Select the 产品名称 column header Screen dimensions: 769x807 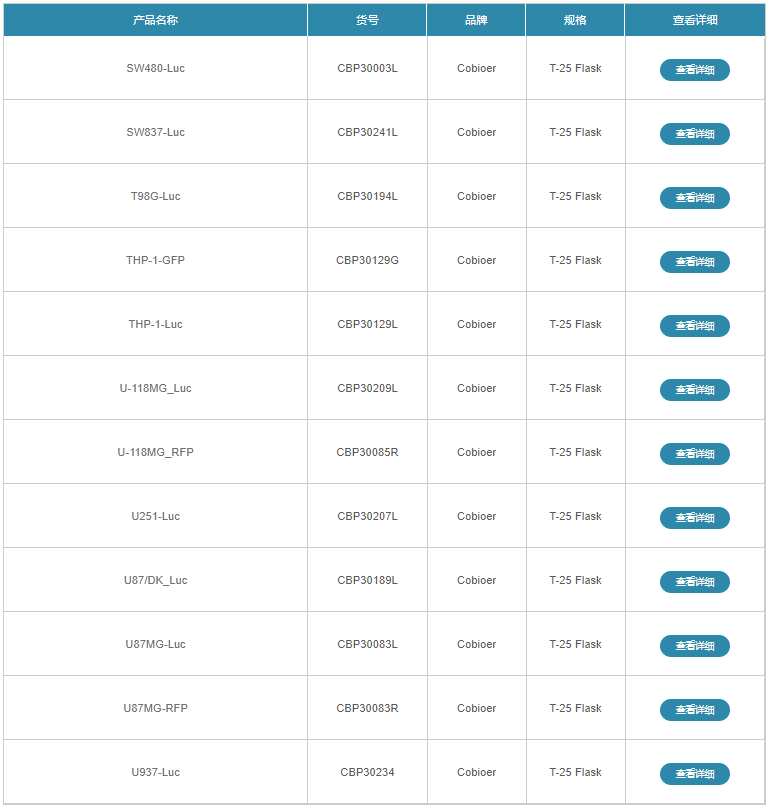(x=155, y=20)
